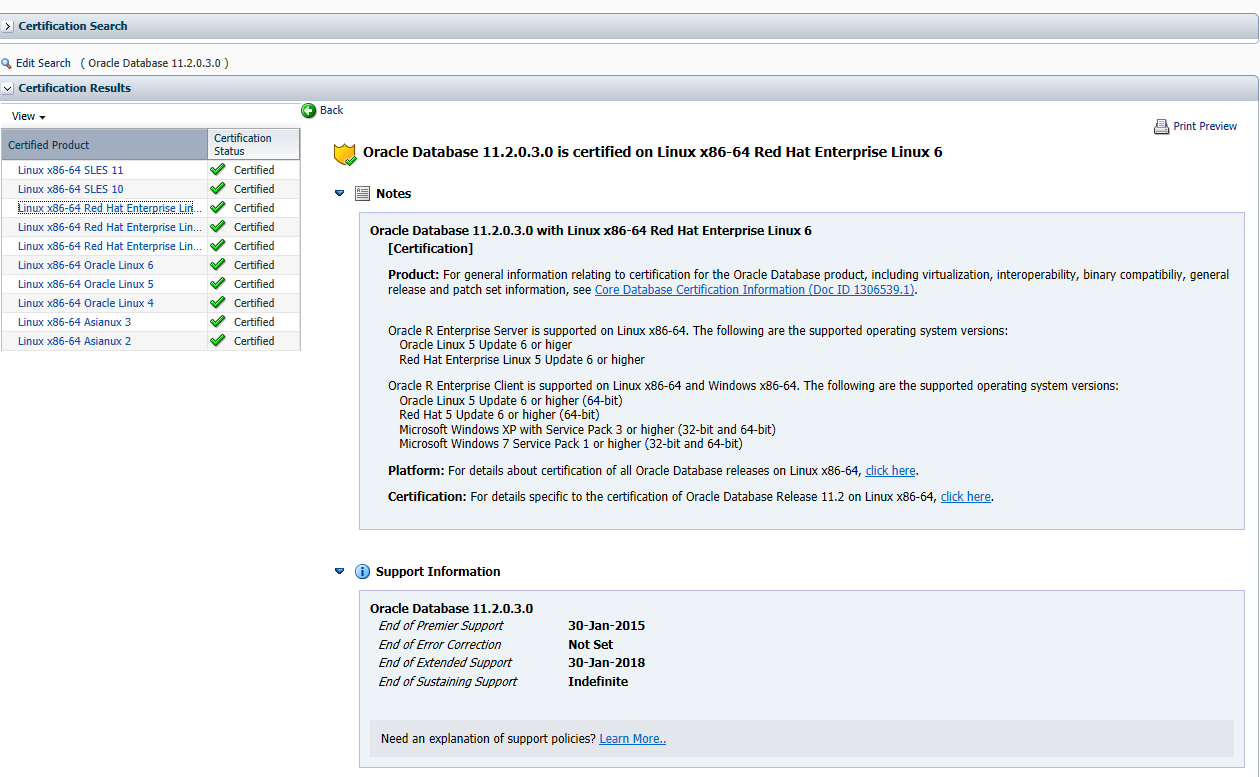This screenshot has width=1260, height=777.
Task: Click the 'Certified' status text for Asianux 2
Action: point(254,341)
